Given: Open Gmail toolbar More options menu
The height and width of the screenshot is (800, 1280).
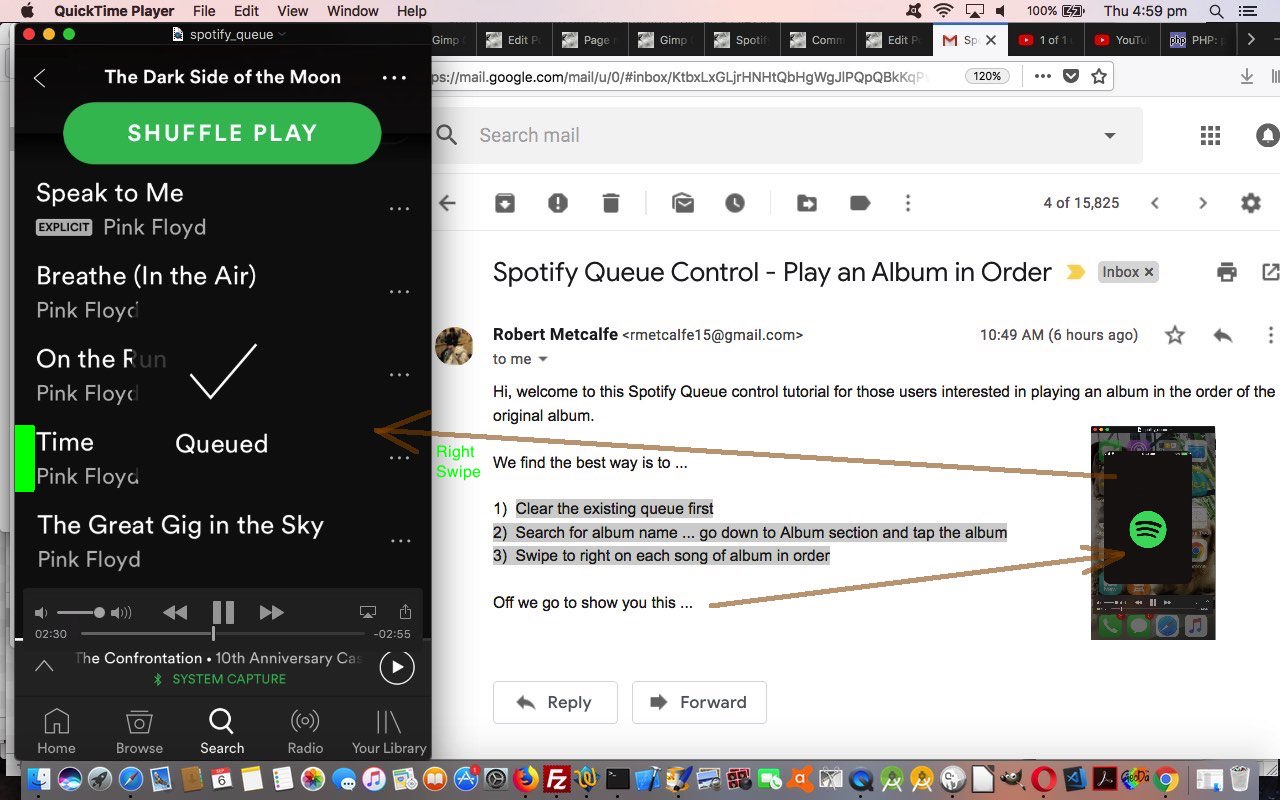Looking at the screenshot, I should click(x=908, y=203).
